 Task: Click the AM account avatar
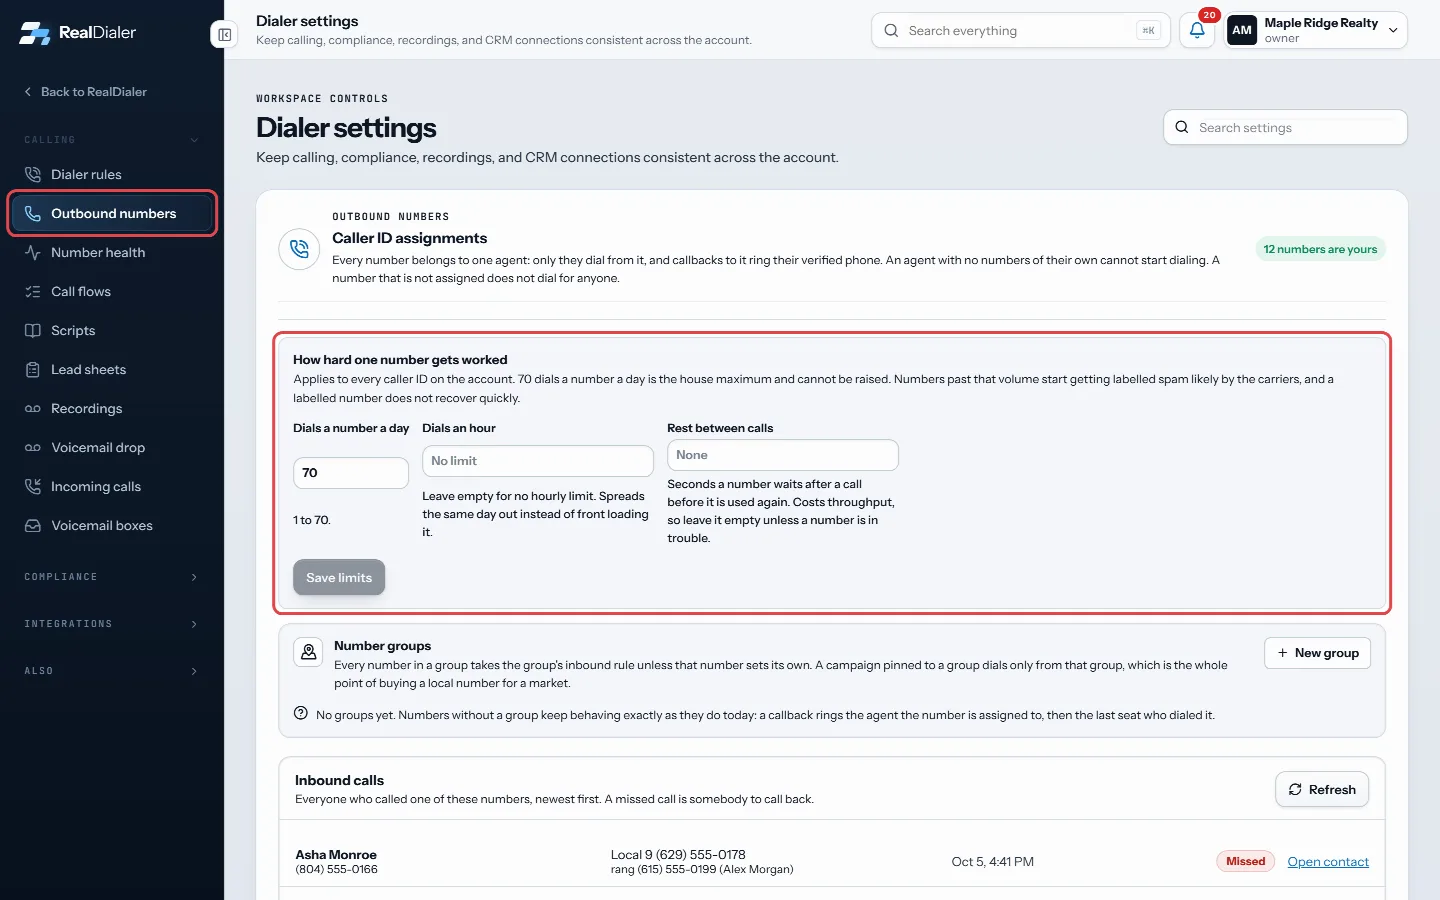(x=1242, y=30)
